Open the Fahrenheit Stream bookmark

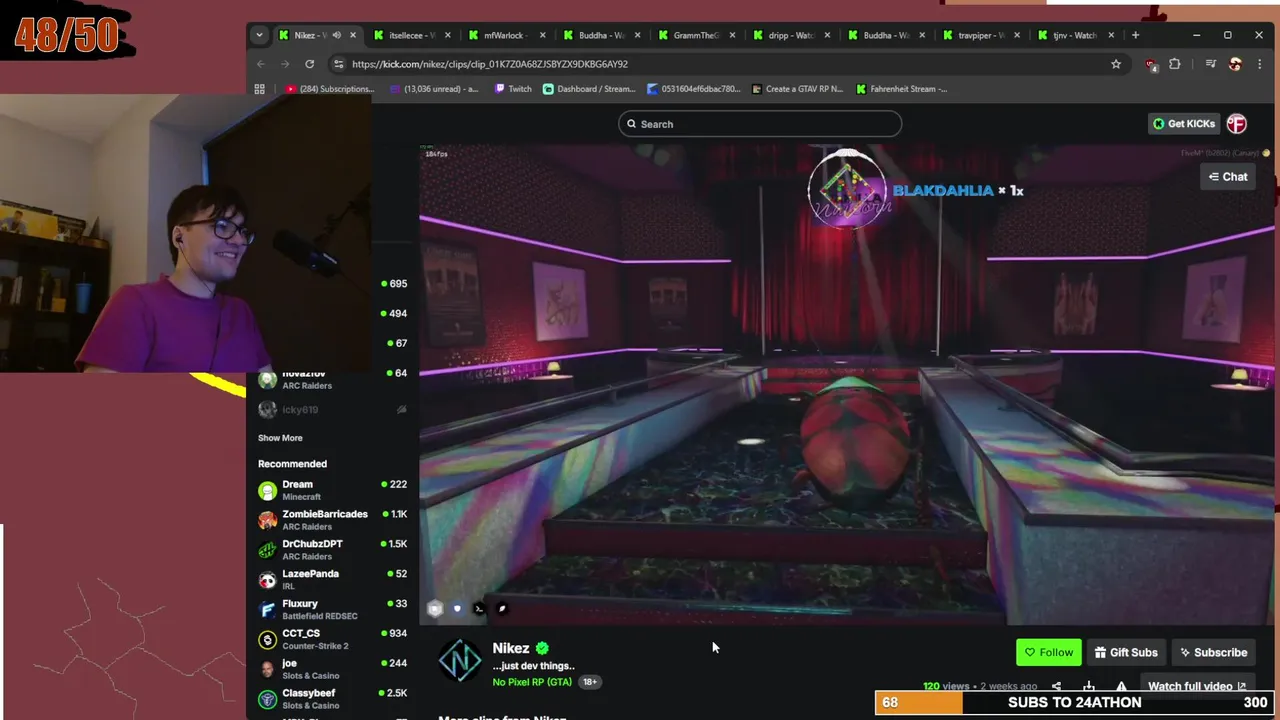pyautogui.click(x=902, y=89)
